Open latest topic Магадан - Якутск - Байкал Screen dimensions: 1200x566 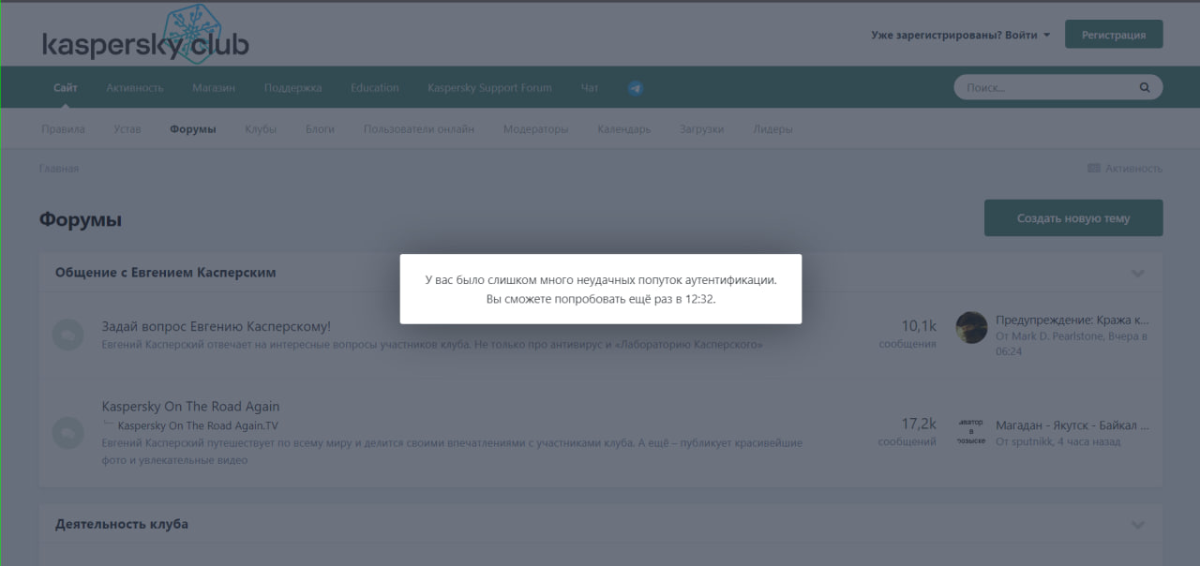coord(1072,424)
